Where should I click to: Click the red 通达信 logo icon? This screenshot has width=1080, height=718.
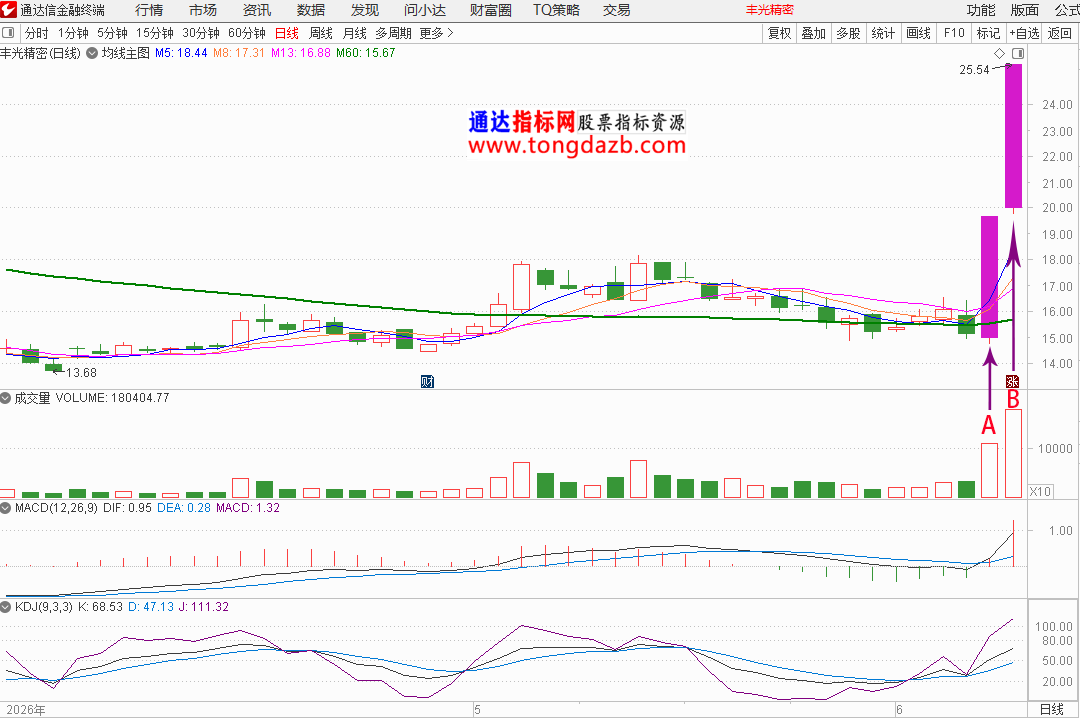[8, 10]
